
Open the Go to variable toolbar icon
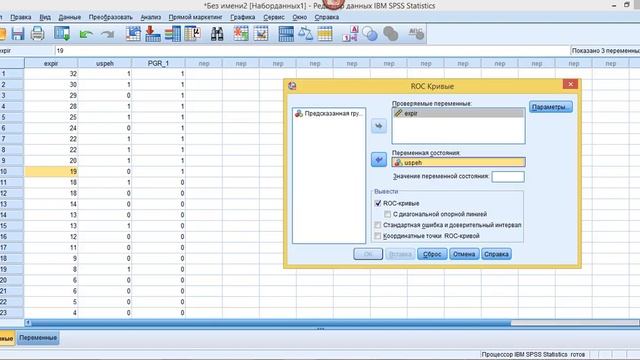153,34
